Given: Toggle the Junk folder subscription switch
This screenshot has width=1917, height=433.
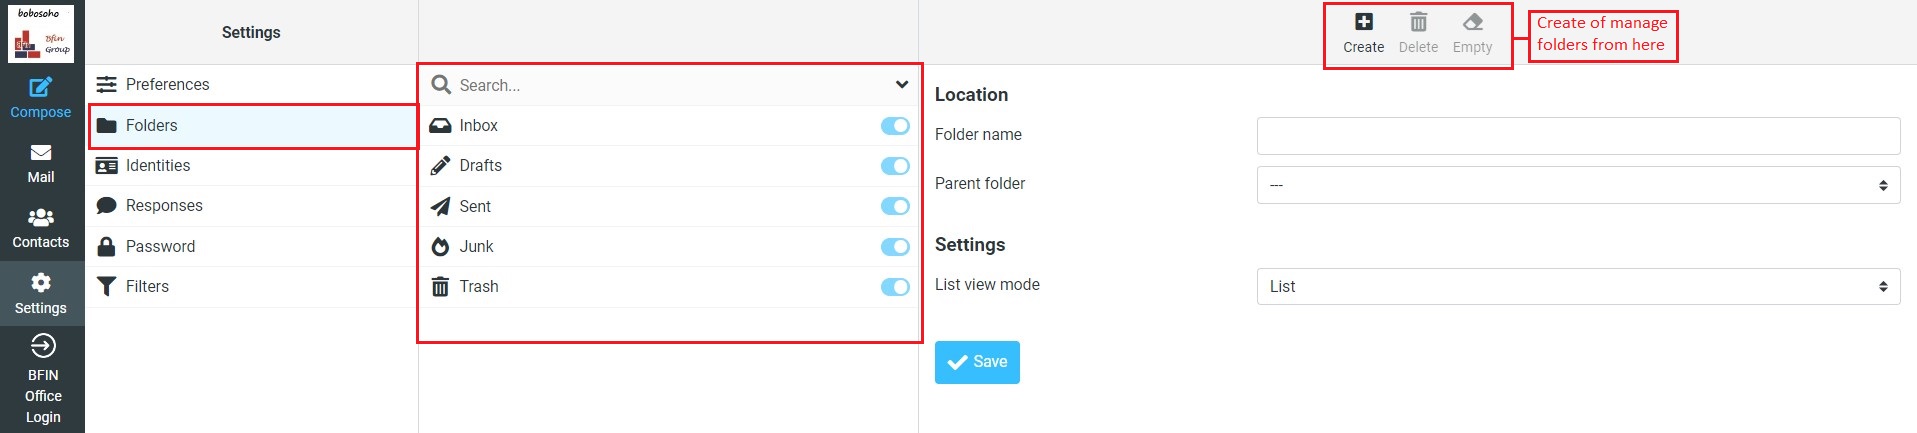Looking at the screenshot, I should (895, 247).
